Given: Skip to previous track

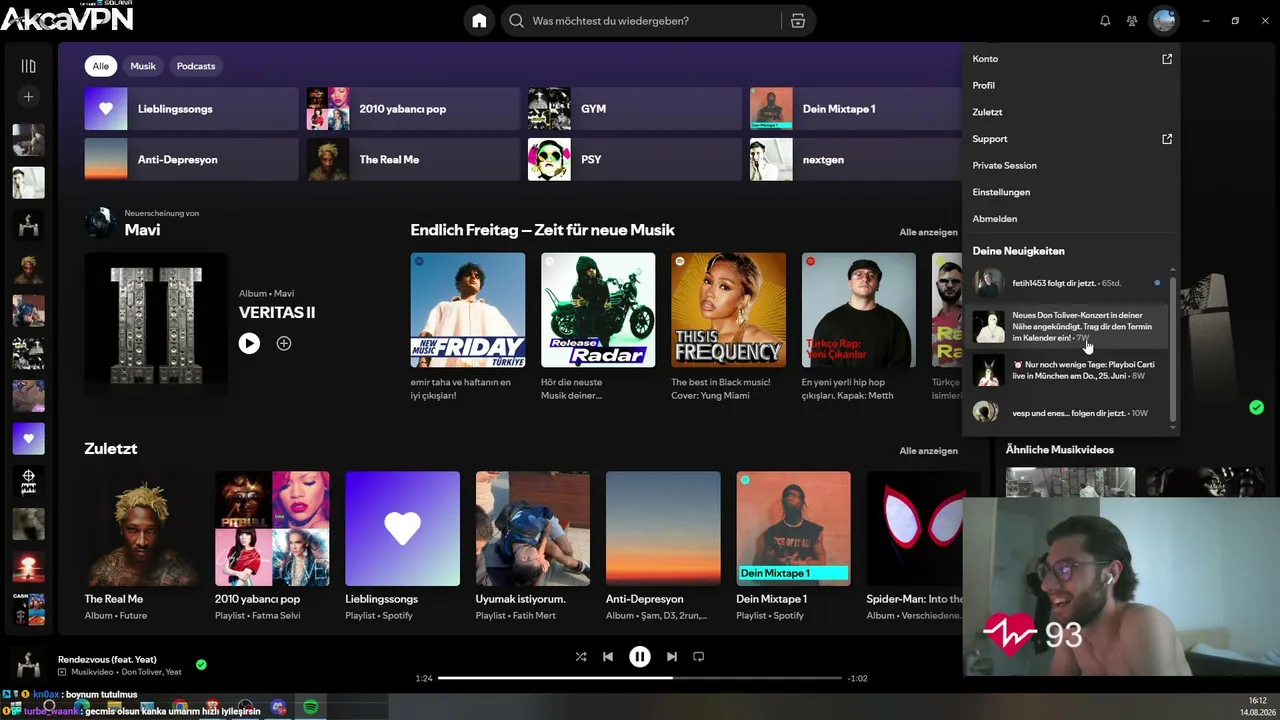Looking at the screenshot, I should (608, 657).
